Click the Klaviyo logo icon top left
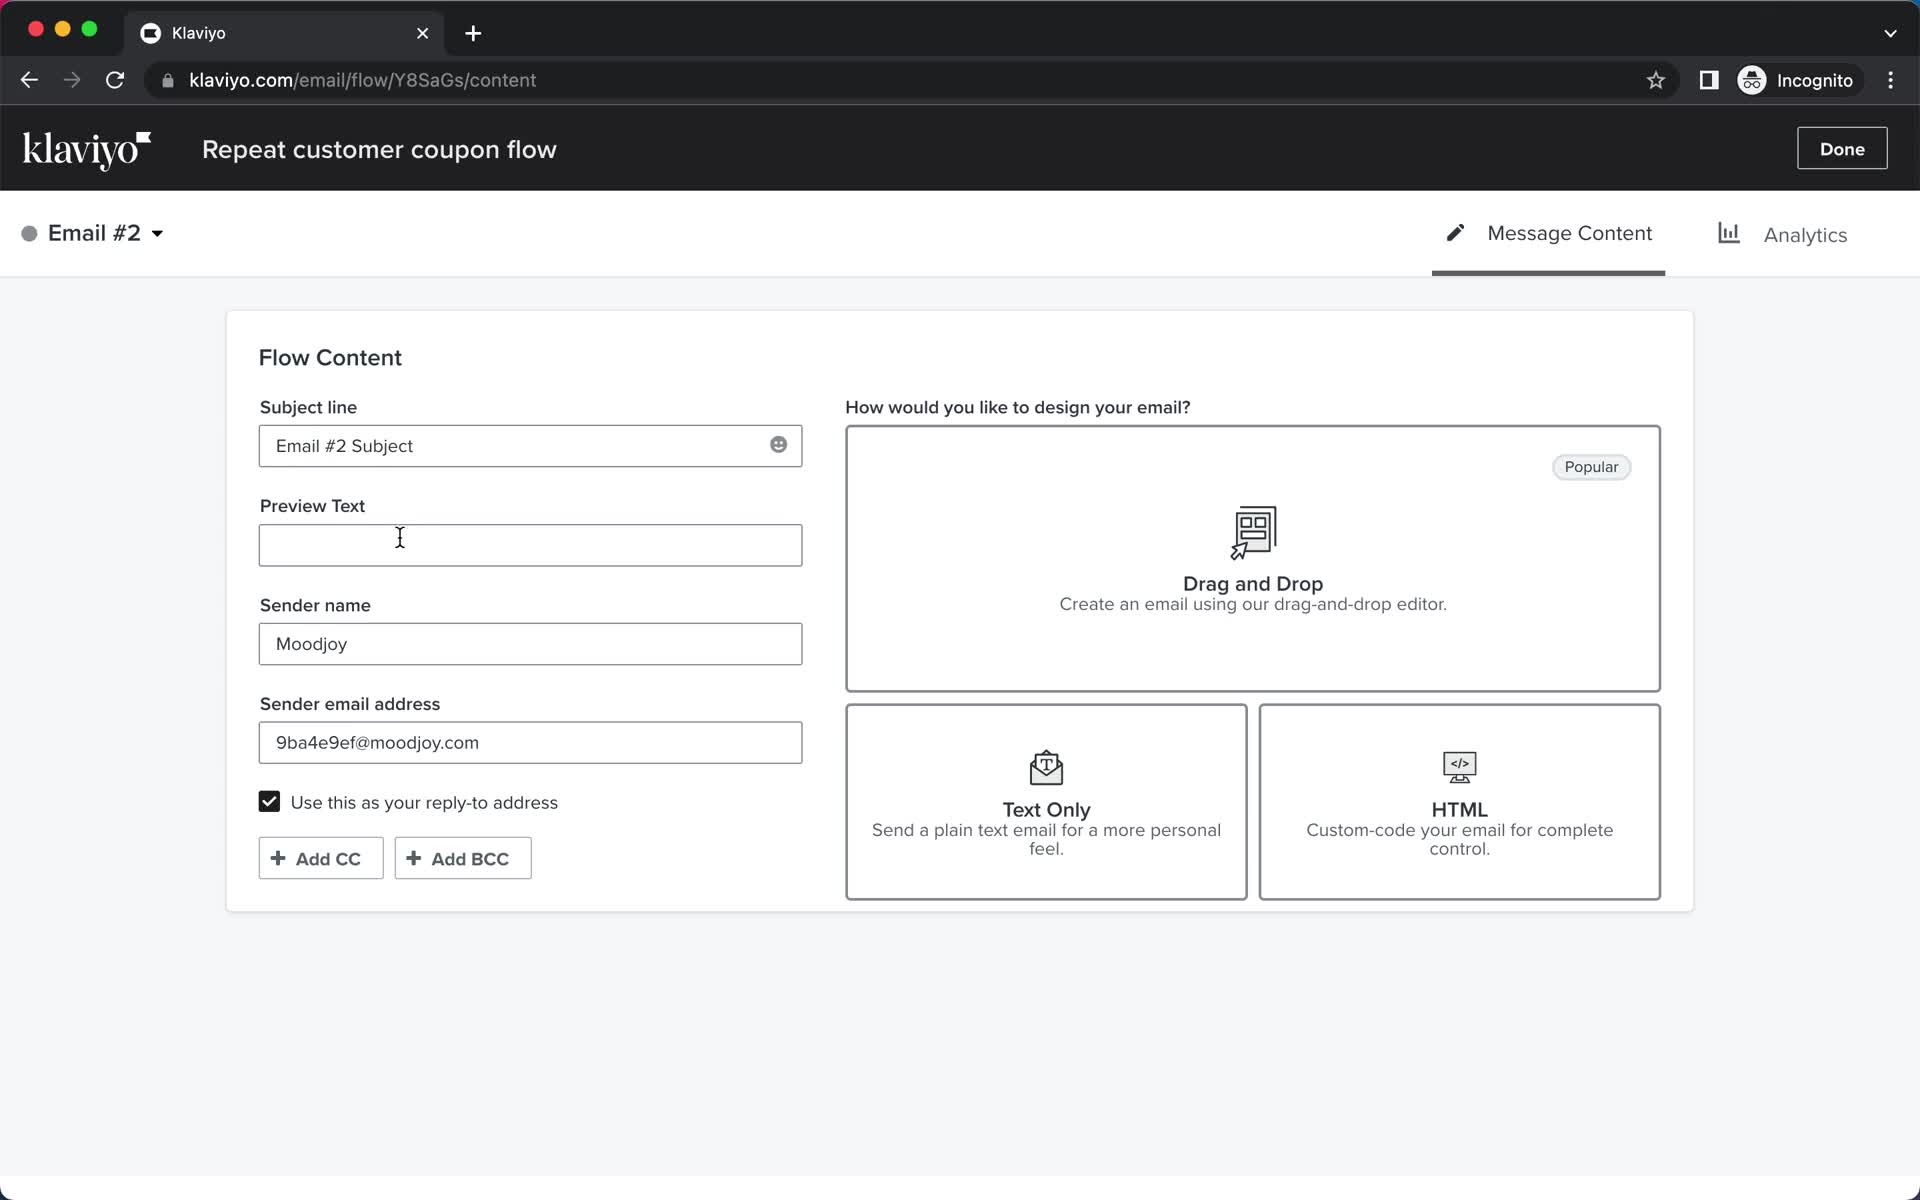The height and width of the screenshot is (1200, 1920). point(87,148)
